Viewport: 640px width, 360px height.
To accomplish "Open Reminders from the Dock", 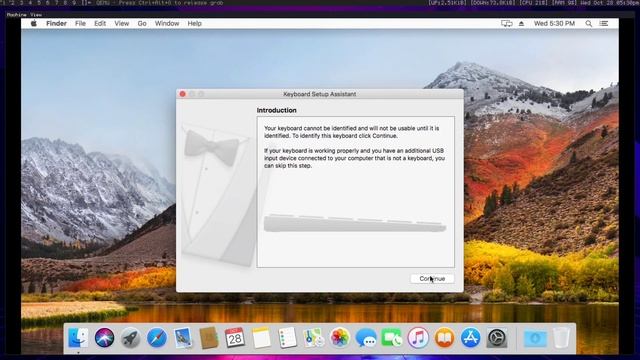I will tap(287, 338).
